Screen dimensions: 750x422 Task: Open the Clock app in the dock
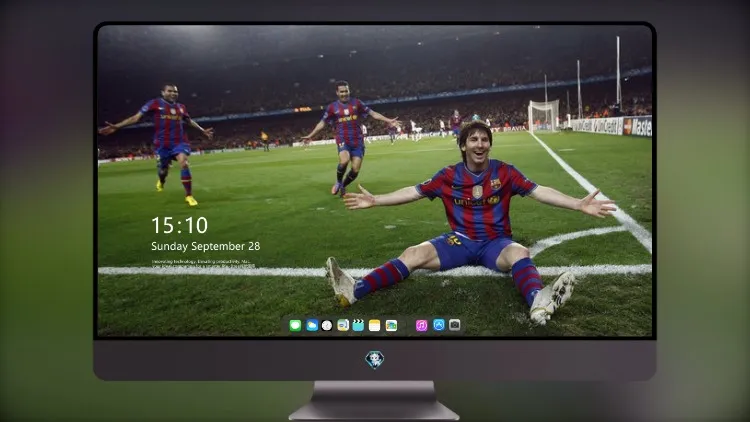click(327, 326)
